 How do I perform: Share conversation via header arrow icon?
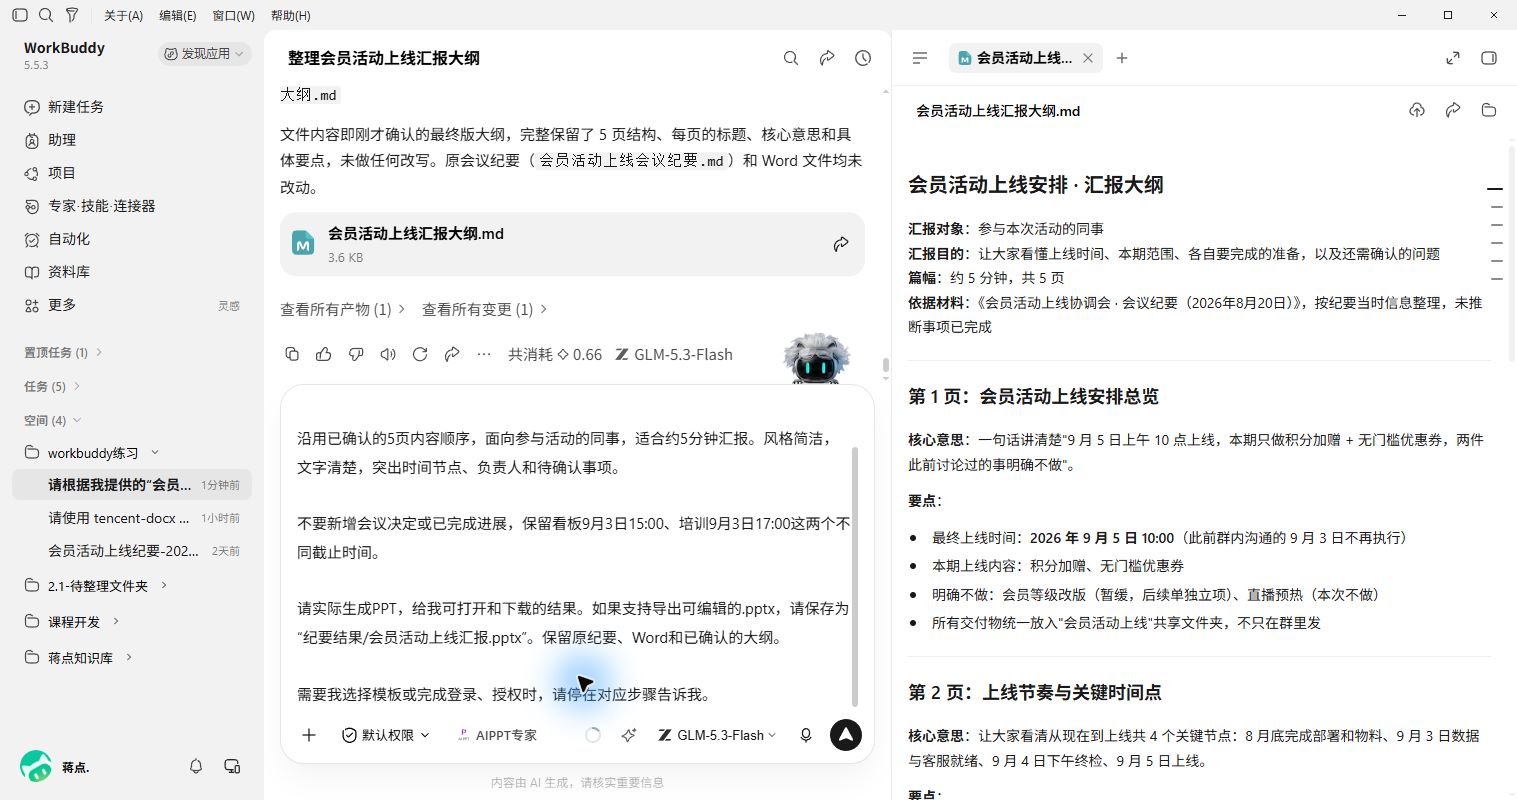827,58
